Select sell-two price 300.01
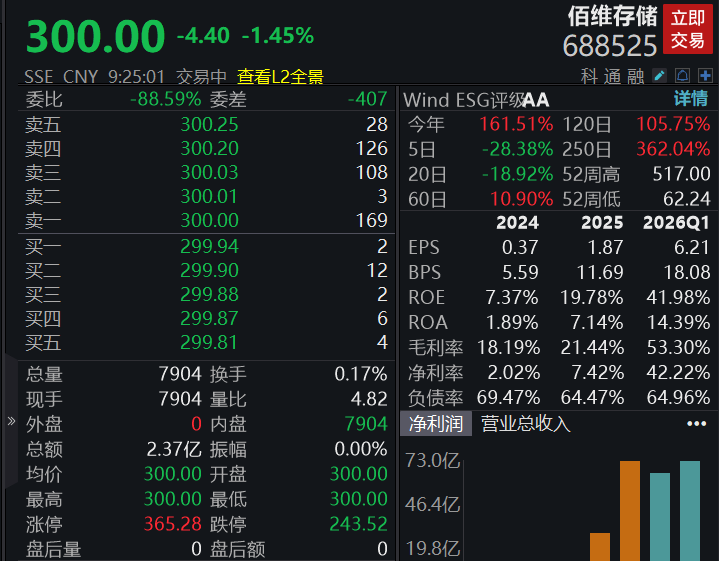 [209, 196]
